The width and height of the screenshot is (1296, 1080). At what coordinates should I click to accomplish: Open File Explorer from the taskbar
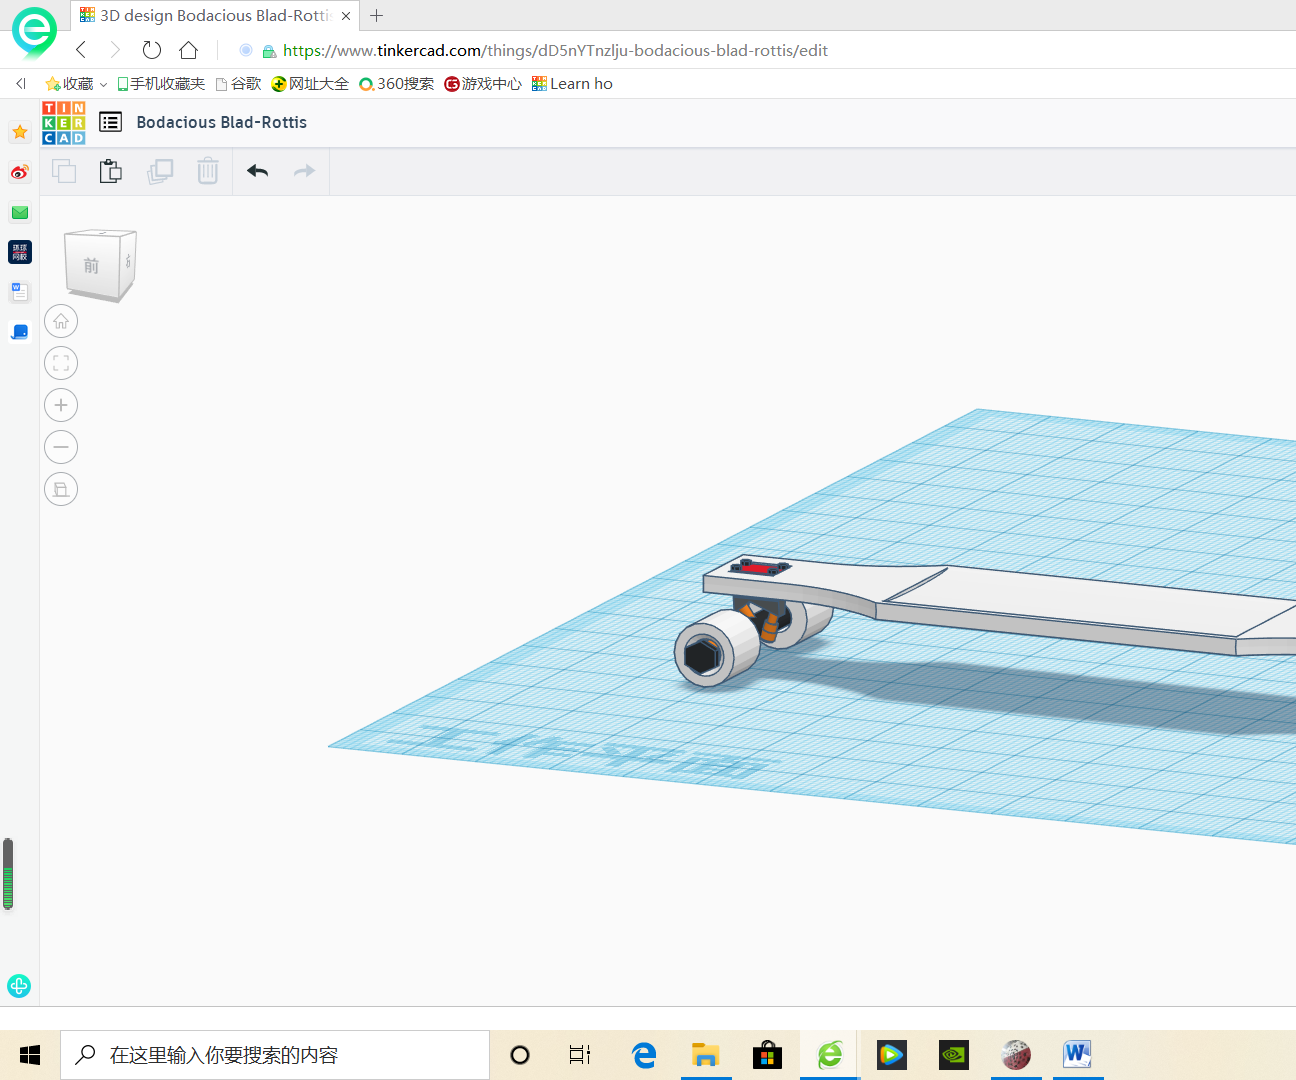(706, 1055)
